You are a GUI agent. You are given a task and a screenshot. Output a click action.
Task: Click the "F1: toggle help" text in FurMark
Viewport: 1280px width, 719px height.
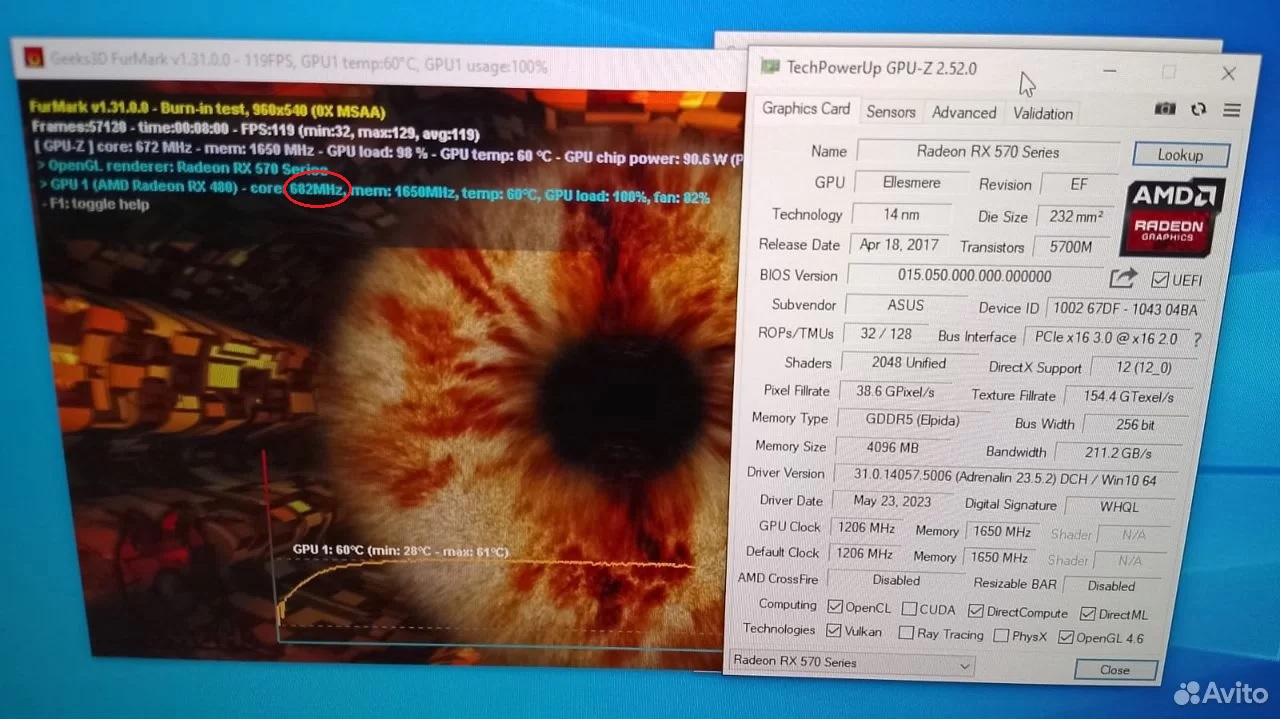point(97,204)
